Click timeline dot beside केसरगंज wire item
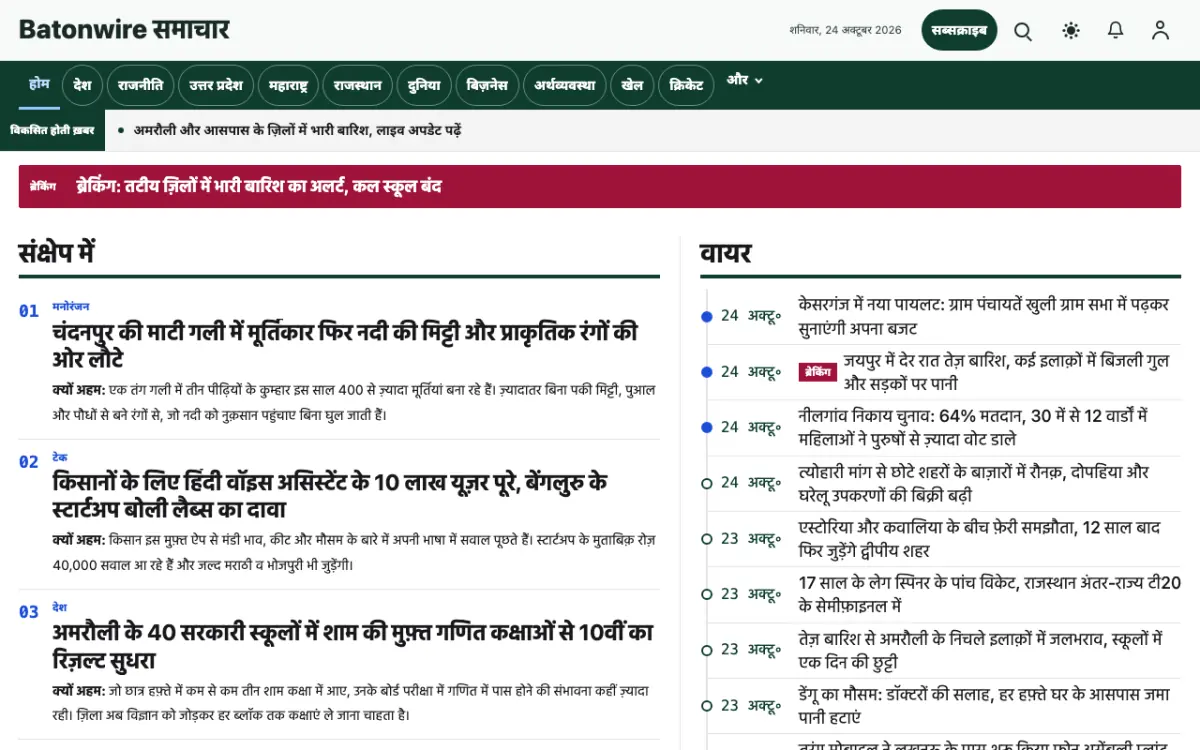 [x=707, y=316]
